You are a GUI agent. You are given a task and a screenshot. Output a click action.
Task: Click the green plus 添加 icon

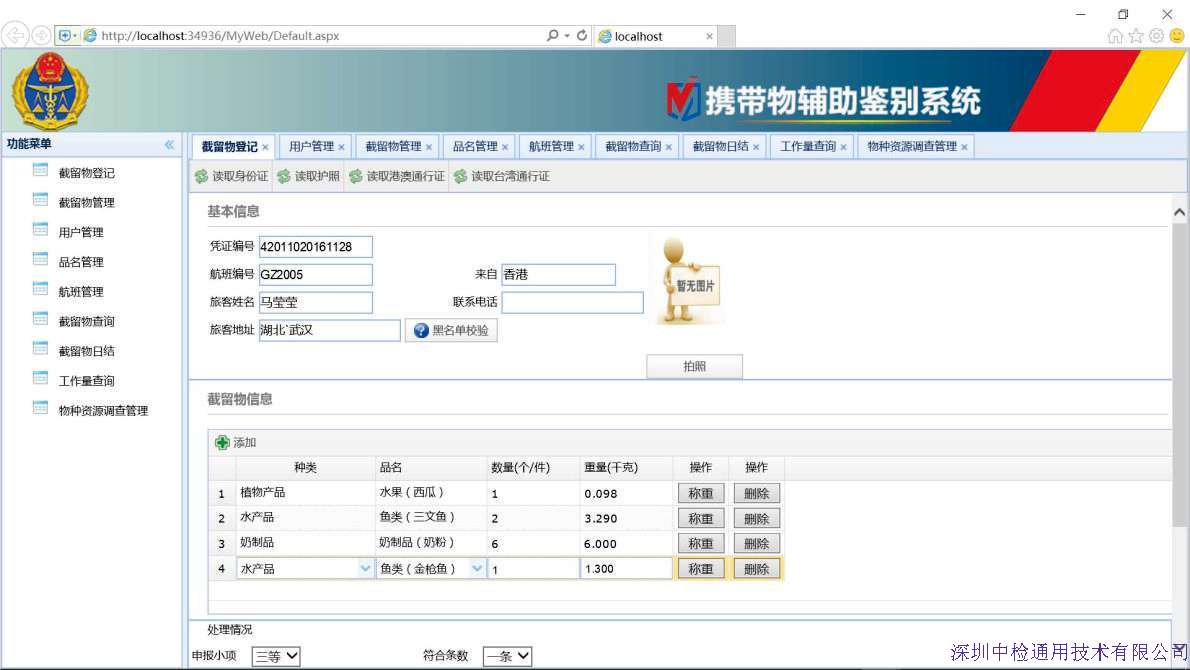coord(222,442)
